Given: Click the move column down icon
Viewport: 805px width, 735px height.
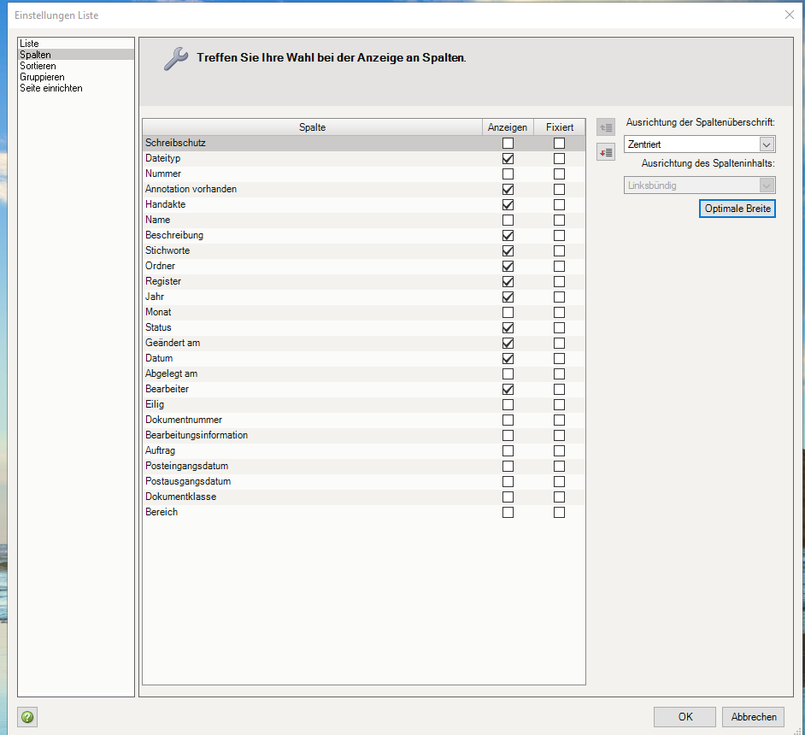Looking at the screenshot, I should 606,152.
